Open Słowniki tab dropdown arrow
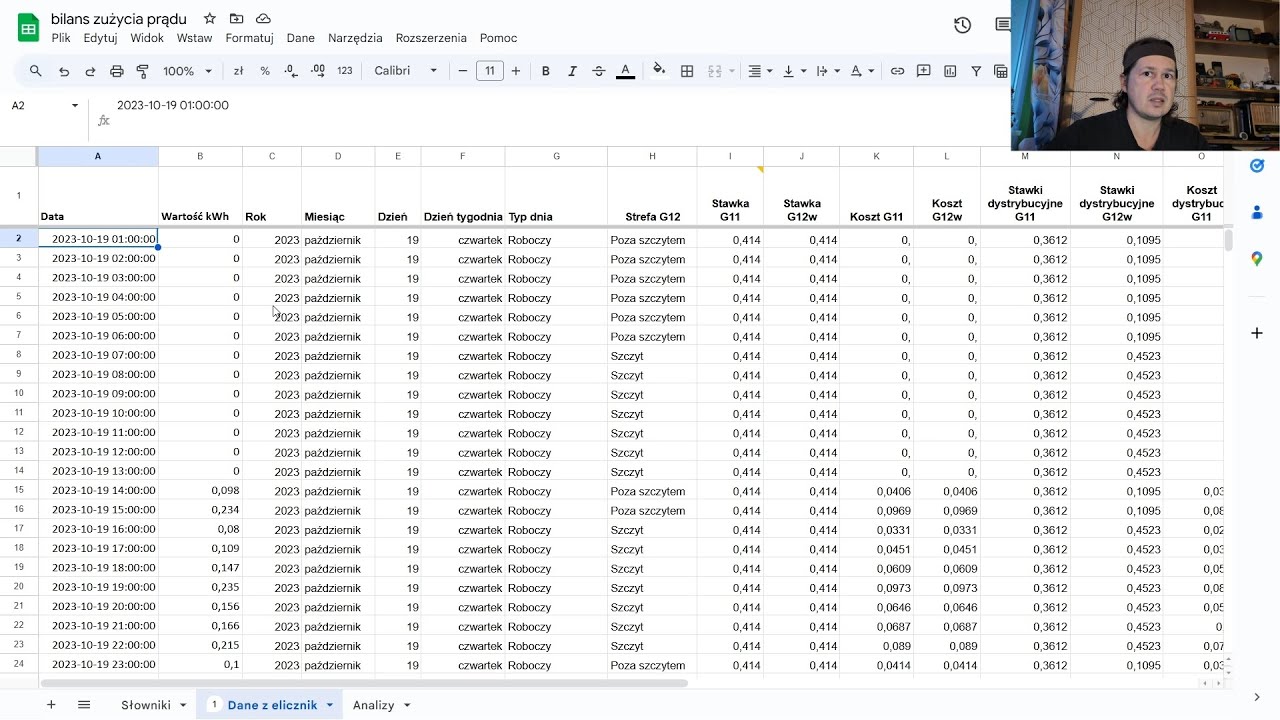 [x=183, y=705]
